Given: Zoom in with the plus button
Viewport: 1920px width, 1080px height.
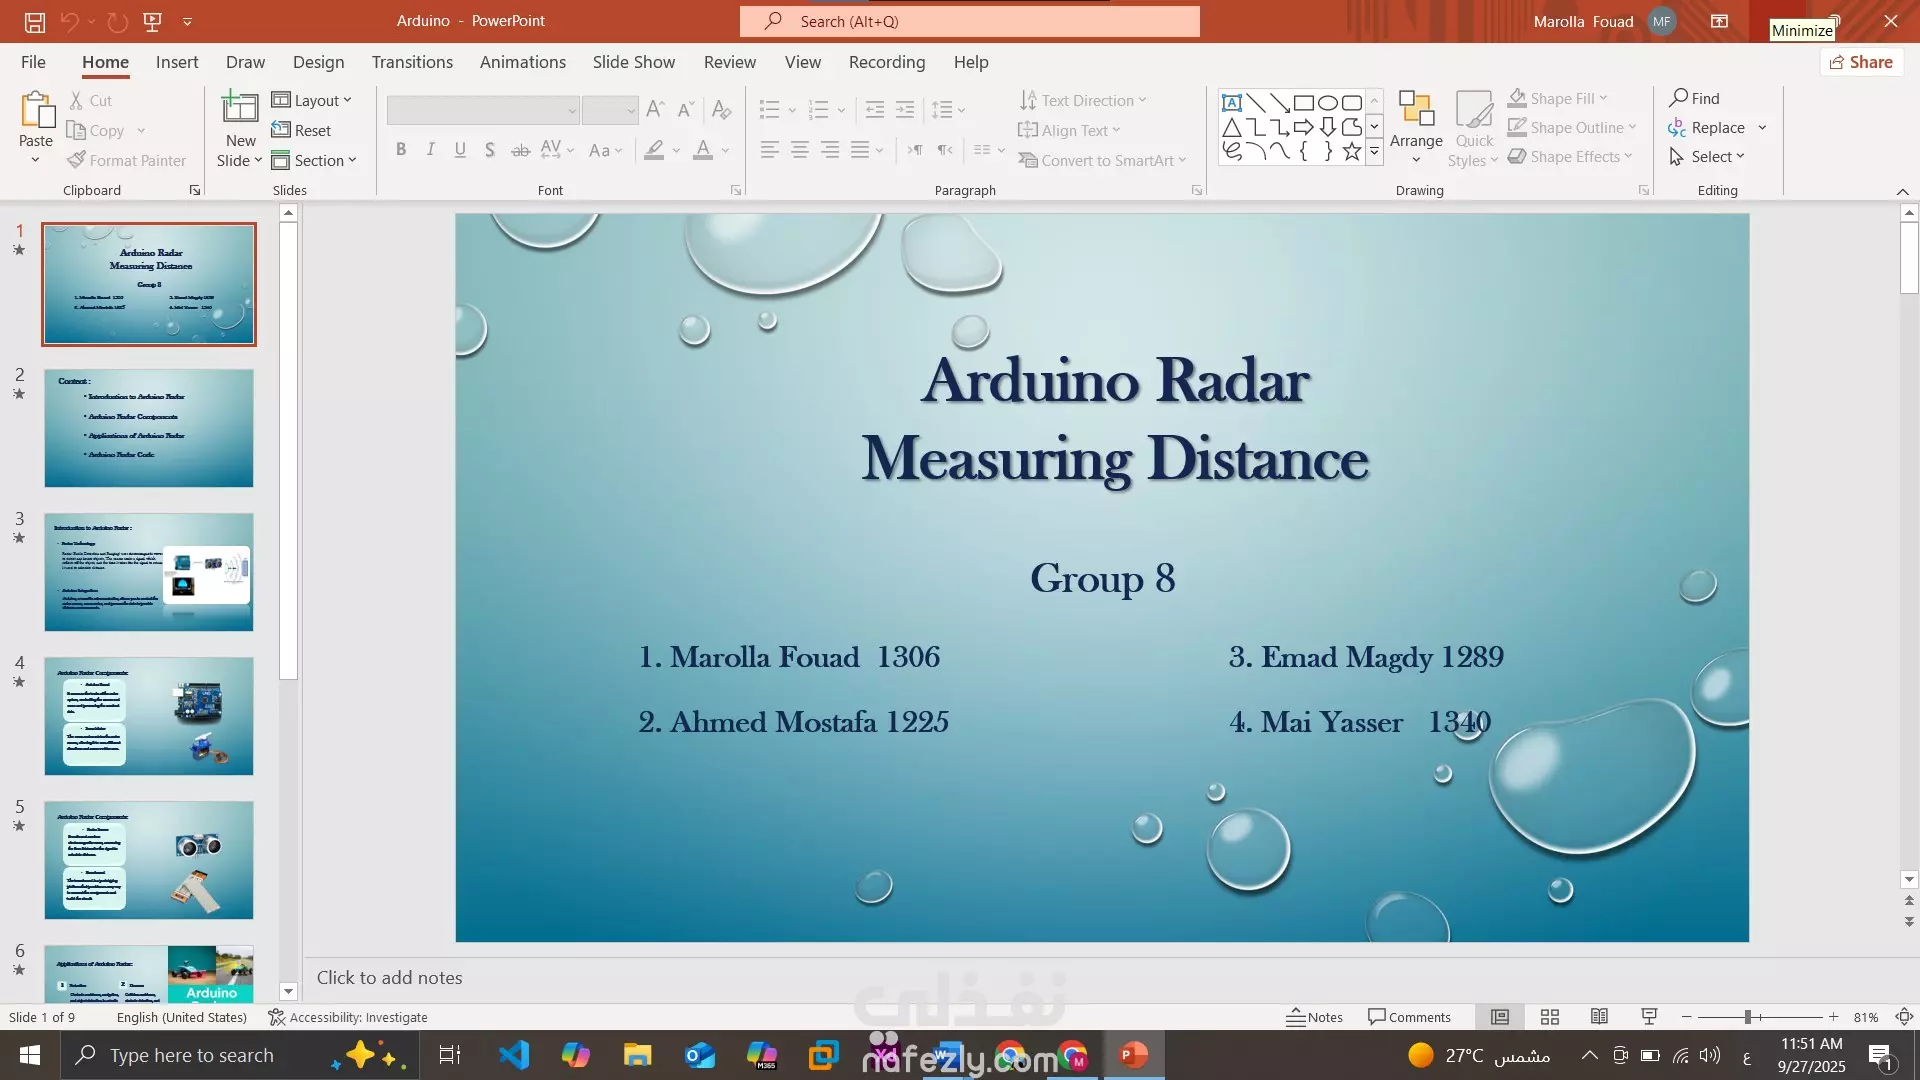Looking at the screenshot, I should coord(1833,1017).
